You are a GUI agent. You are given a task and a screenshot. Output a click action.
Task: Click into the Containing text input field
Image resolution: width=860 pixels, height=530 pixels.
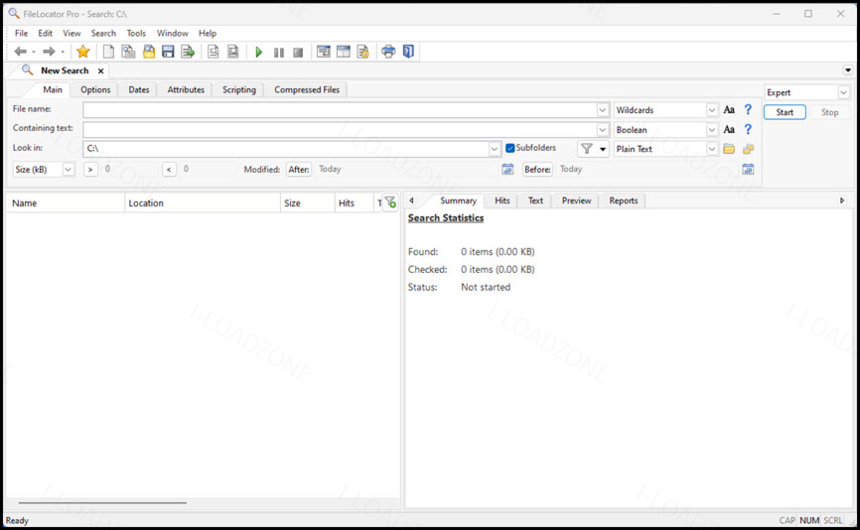[340, 130]
